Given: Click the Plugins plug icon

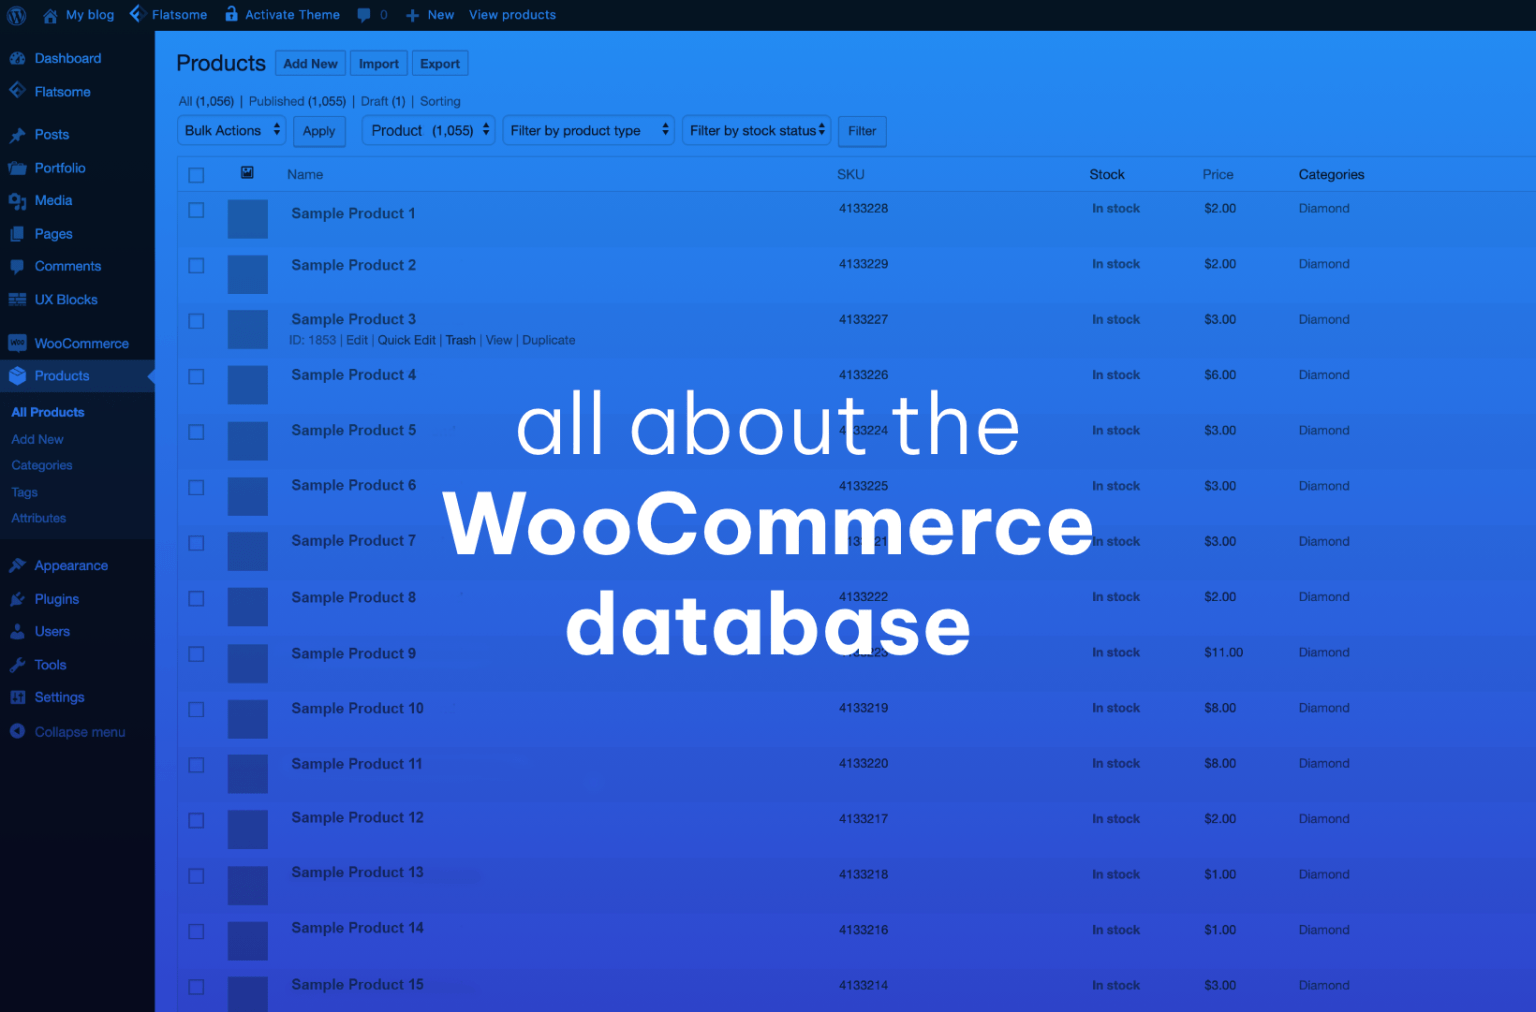Looking at the screenshot, I should click(x=17, y=598).
